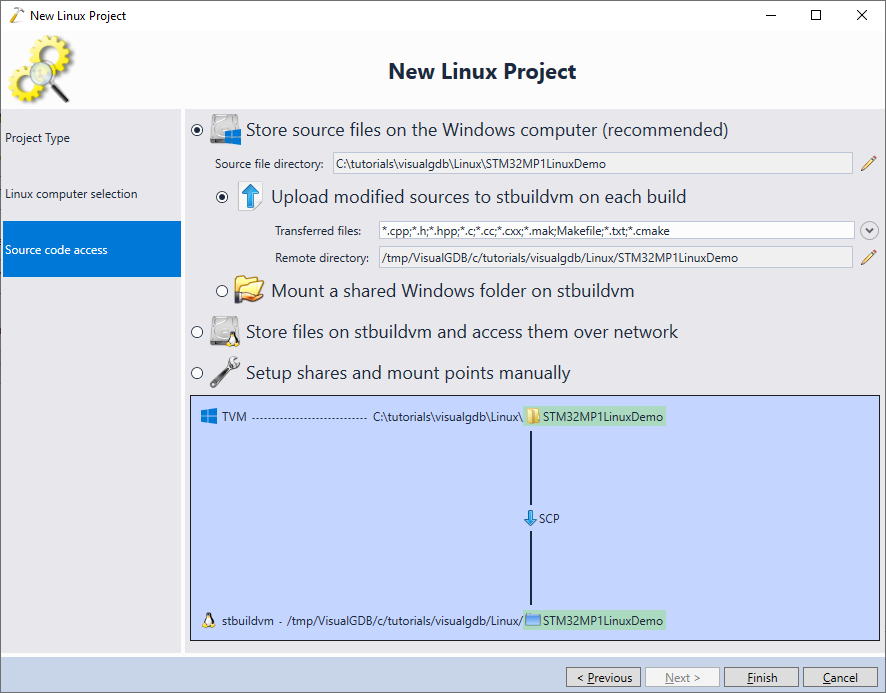This screenshot has width=886, height=693.
Task: Edit remote directory with pencil icon
Action: tap(868, 258)
